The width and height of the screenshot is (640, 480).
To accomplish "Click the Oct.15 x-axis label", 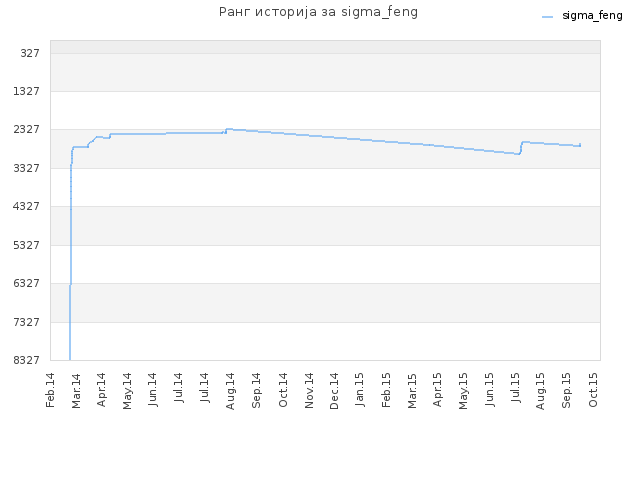I will [593, 390].
